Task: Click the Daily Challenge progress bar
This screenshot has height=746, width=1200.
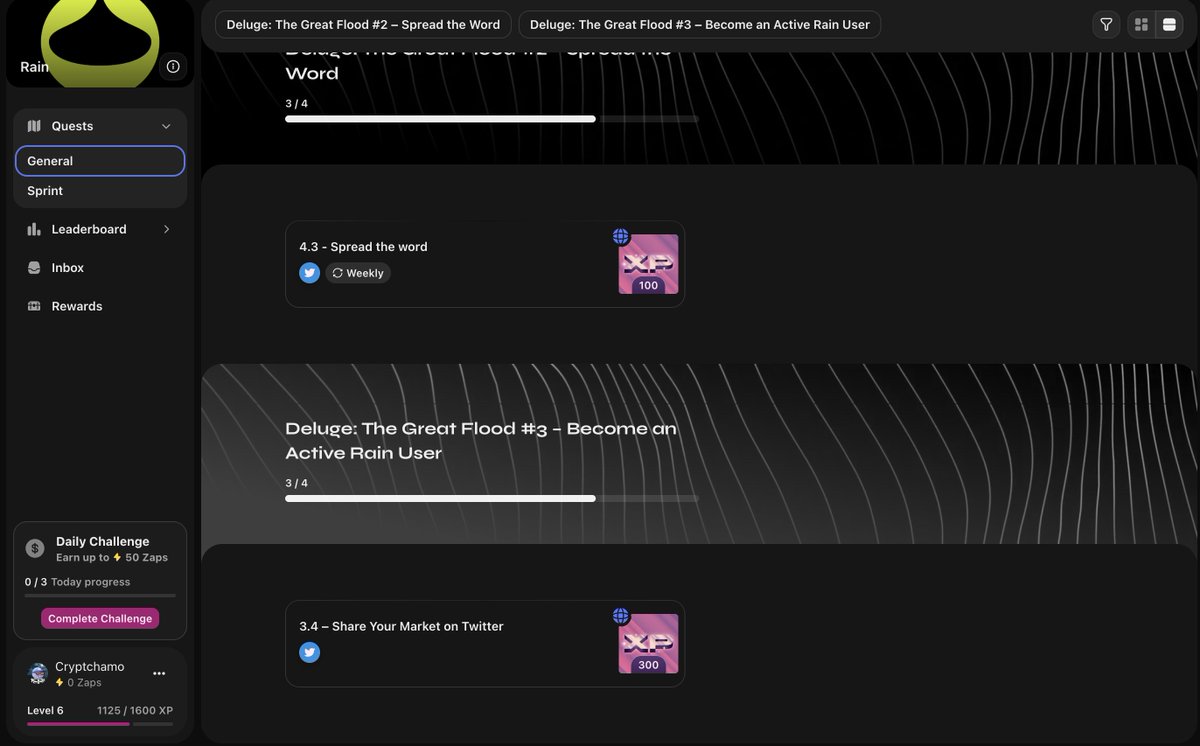Action: point(100,596)
